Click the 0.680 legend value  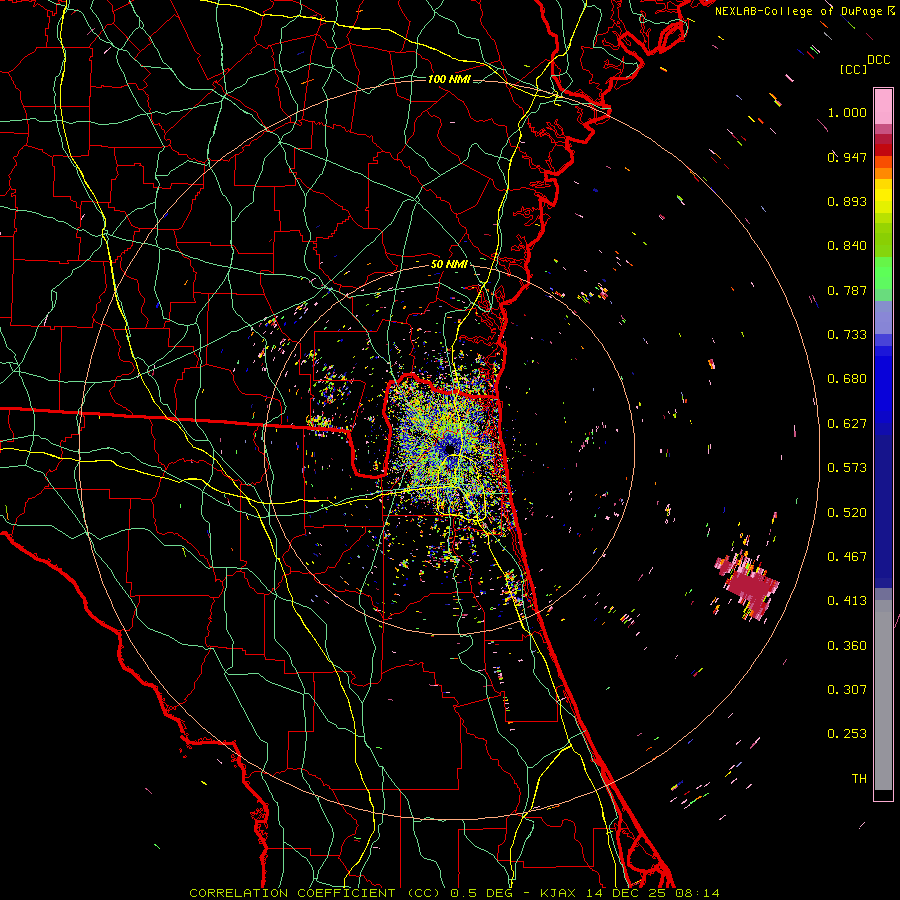847,379
